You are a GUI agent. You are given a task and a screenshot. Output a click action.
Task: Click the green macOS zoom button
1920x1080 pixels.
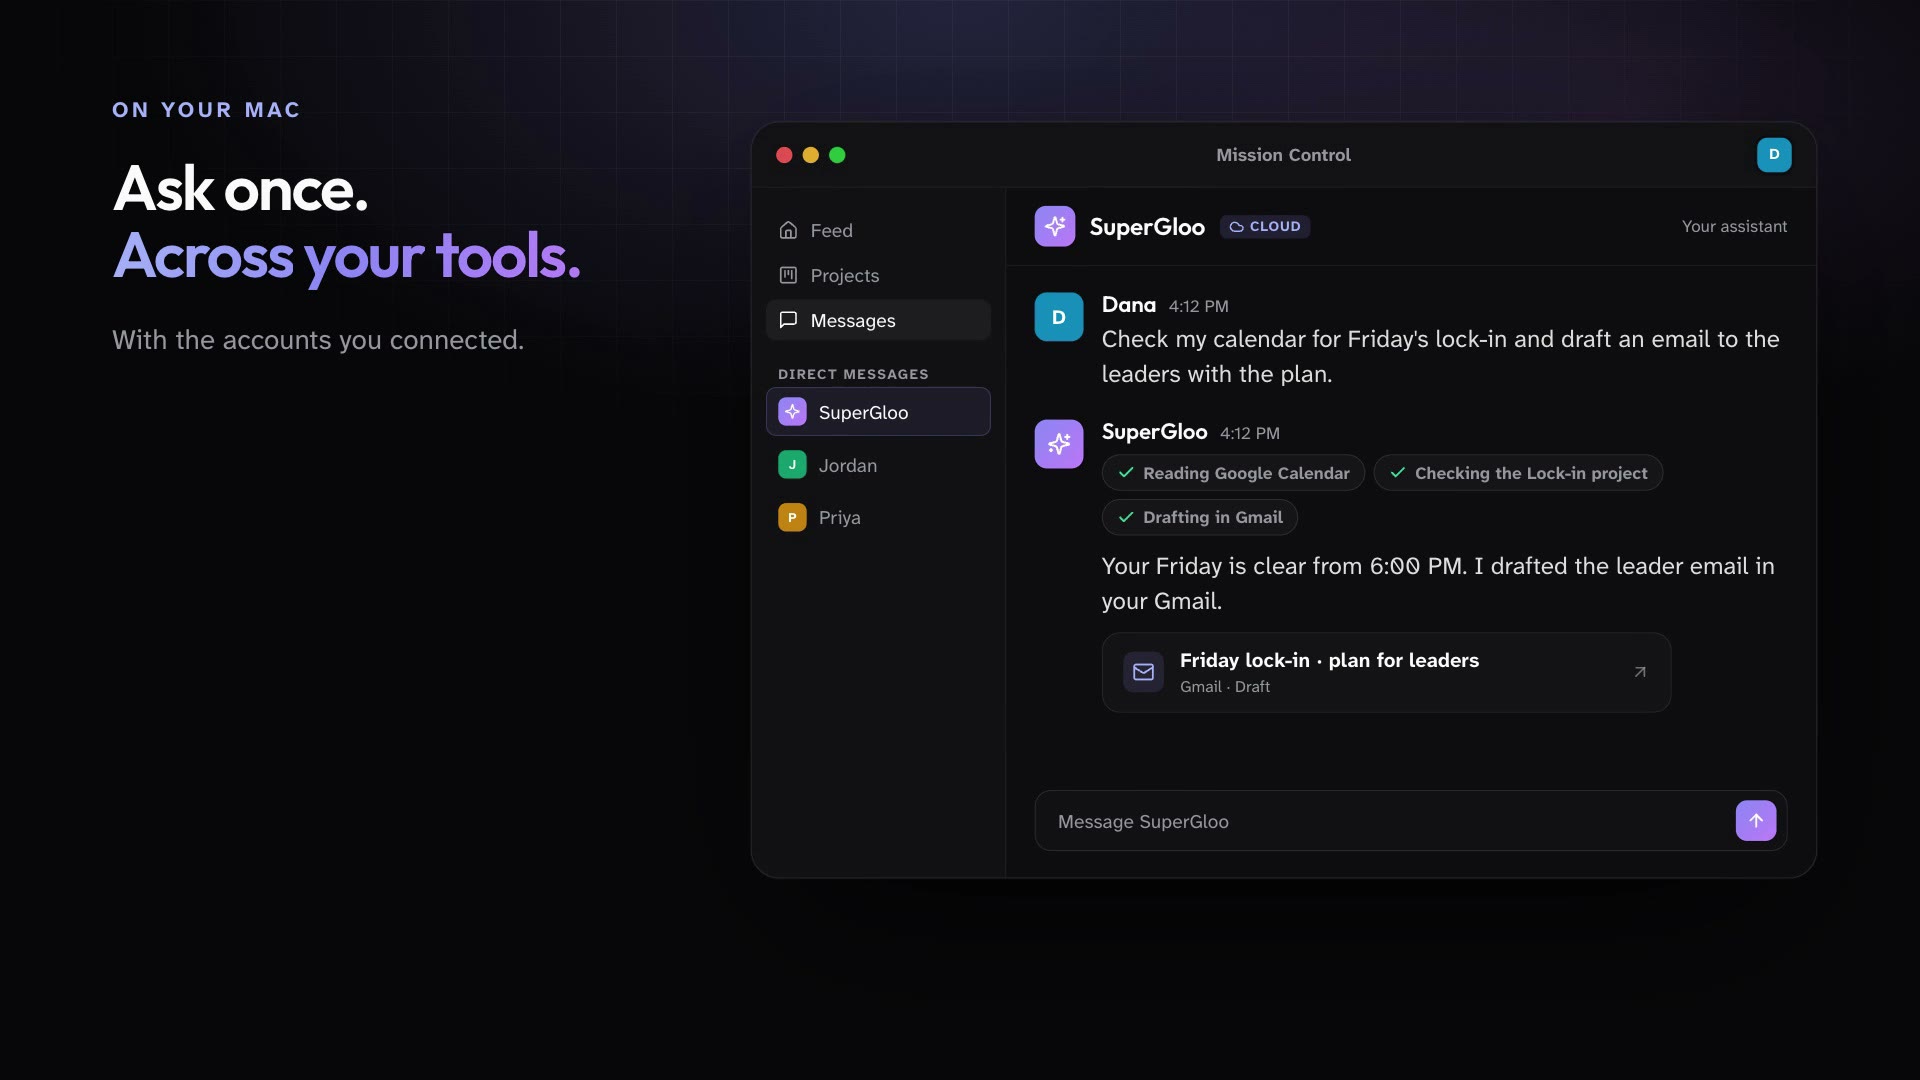[837, 155]
